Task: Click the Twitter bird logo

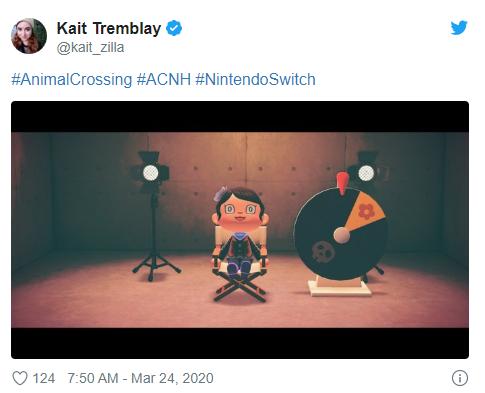Action: (459, 28)
